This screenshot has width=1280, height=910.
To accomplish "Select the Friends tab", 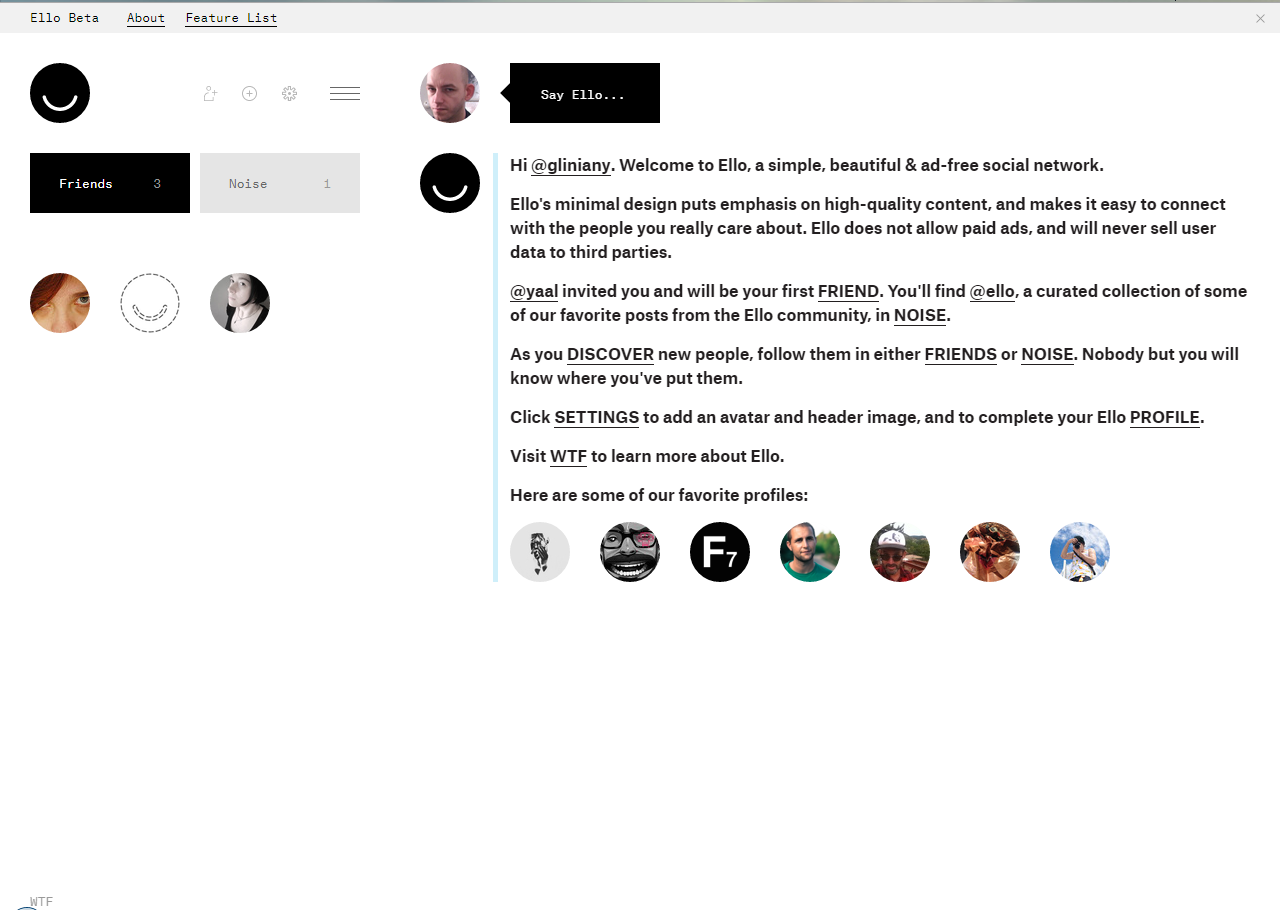I will coord(110,183).
